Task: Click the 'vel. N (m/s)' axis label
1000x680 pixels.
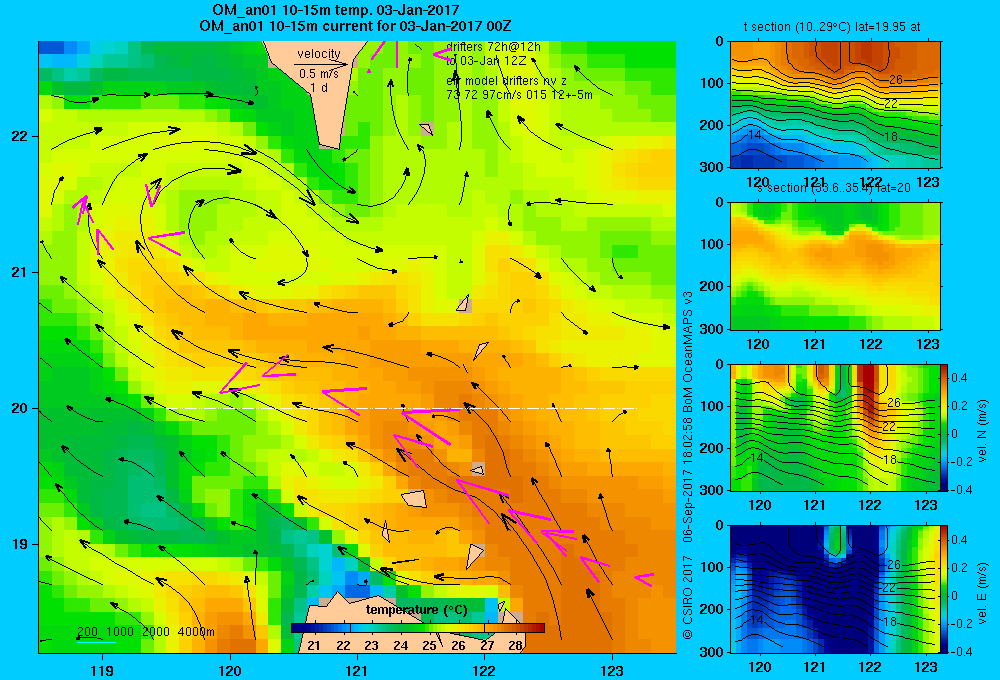Action: pos(983,431)
